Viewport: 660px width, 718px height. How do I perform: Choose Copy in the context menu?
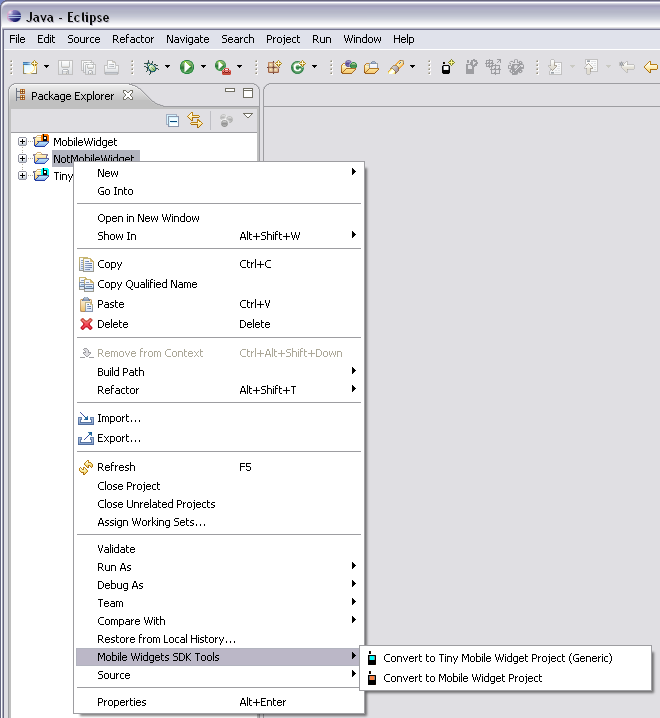click(x=219, y=264)
